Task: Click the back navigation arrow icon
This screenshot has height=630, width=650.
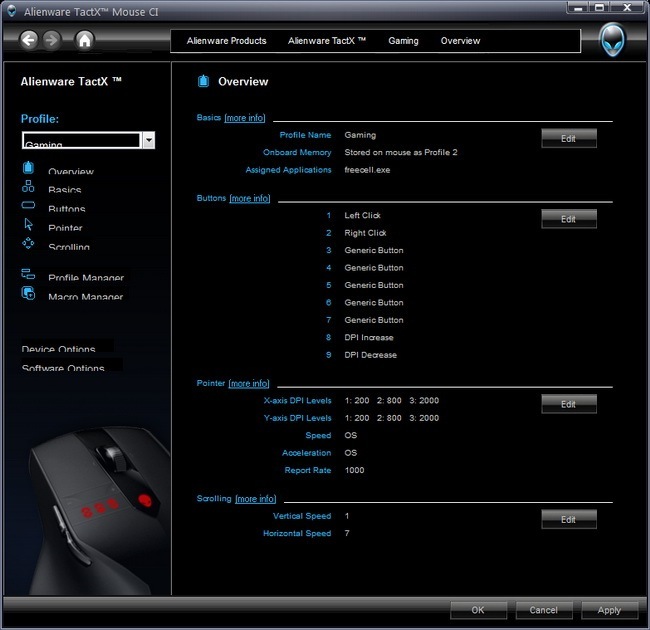Action: tap(28, 40)
